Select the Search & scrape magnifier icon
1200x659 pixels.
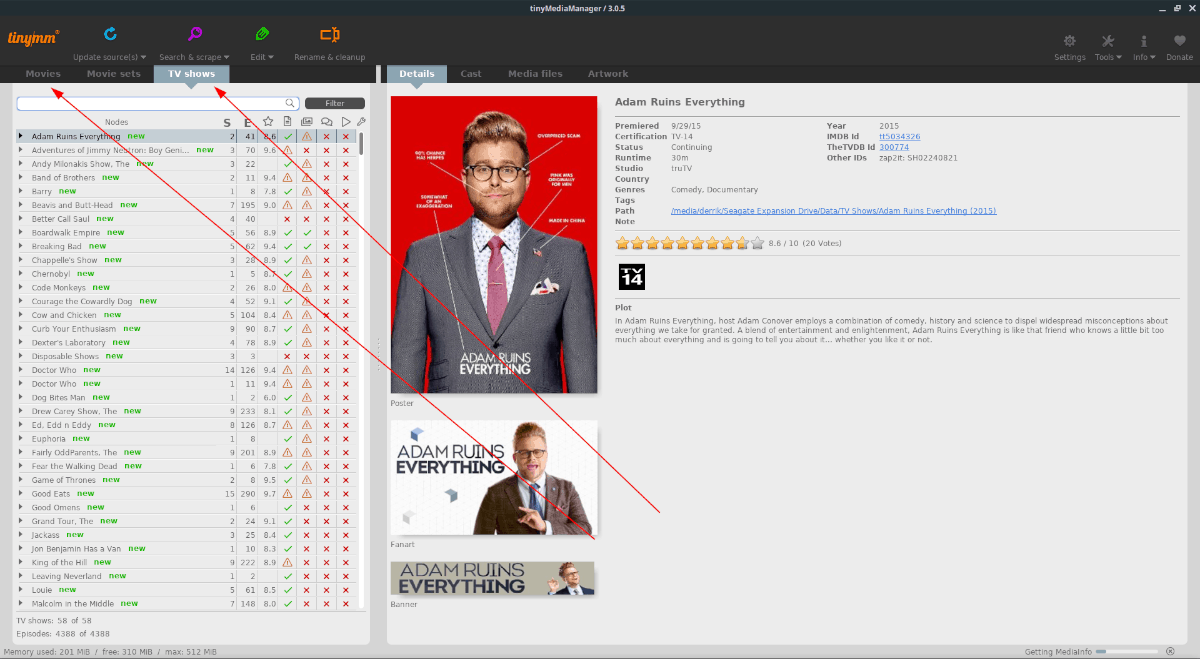pyautogui.click(x=193, y=35)
